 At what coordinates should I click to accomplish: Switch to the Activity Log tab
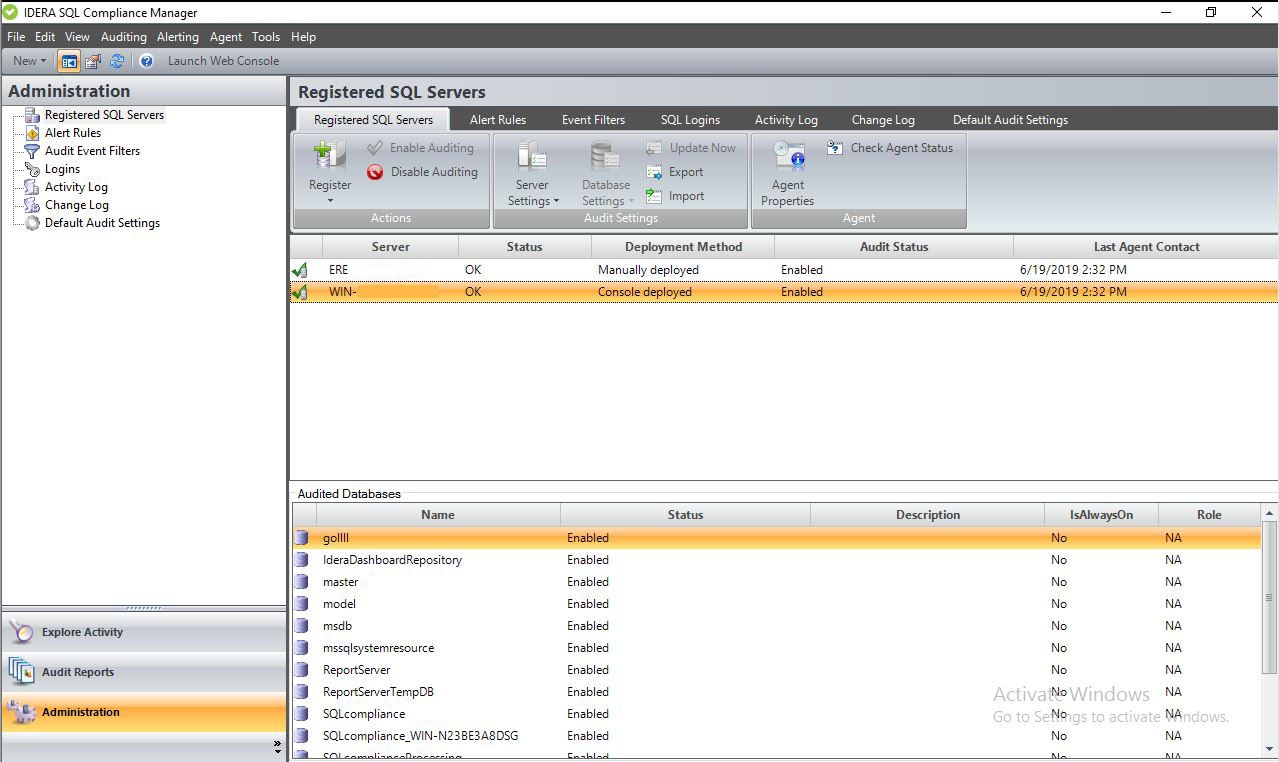pyautogui.click(x=785, y=120)
